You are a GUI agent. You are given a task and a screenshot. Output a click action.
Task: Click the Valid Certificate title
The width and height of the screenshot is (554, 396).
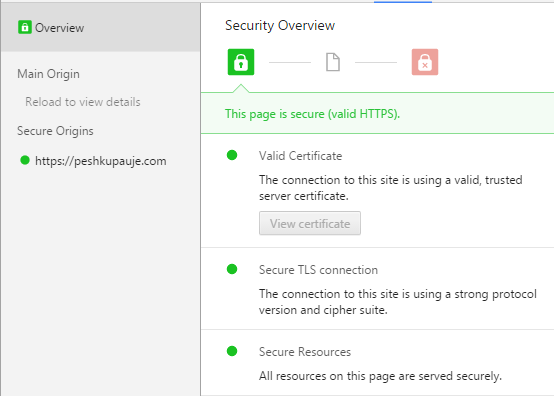[300, 156]
